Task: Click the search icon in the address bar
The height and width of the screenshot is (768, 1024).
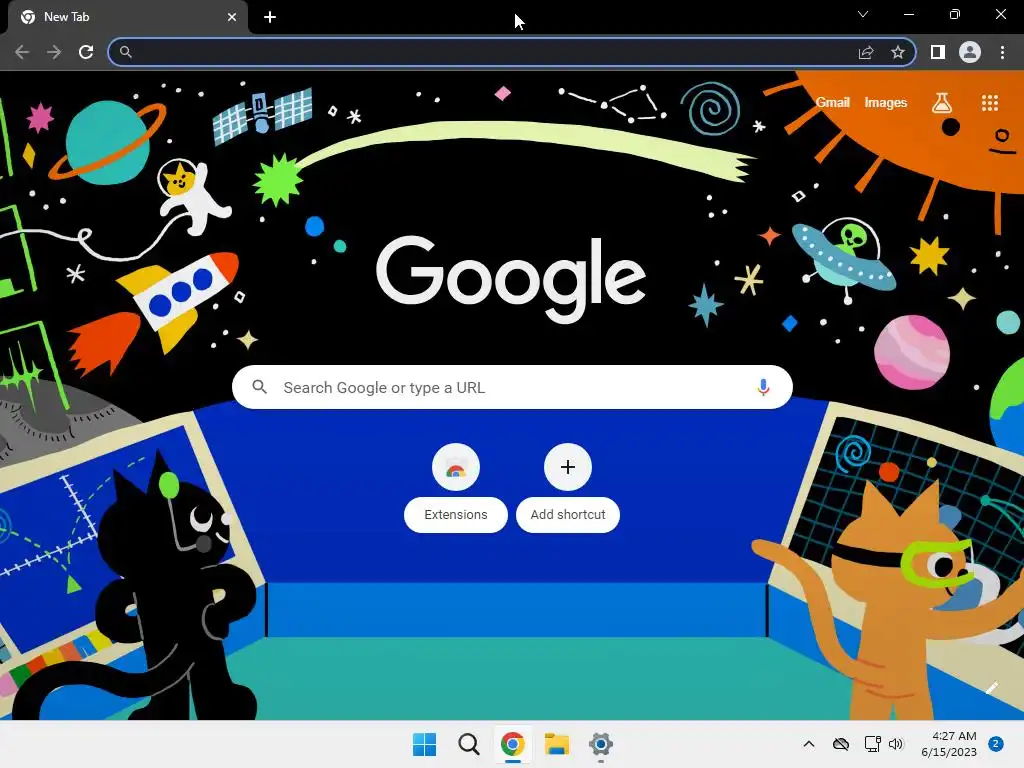Action: 125,52
